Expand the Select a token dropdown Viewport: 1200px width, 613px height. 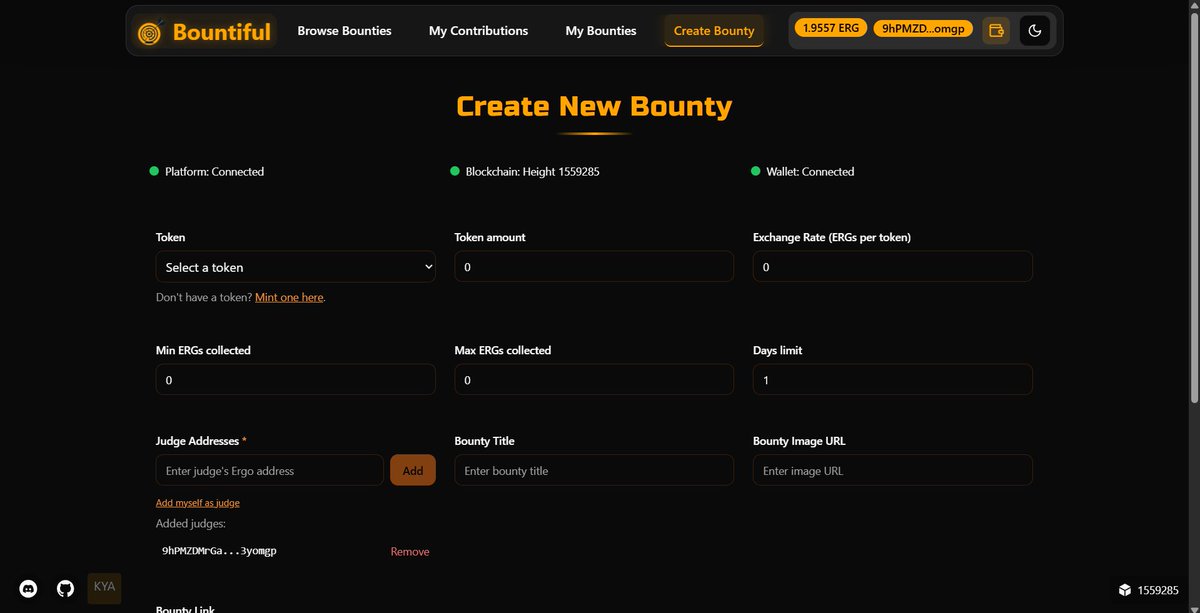296,267
